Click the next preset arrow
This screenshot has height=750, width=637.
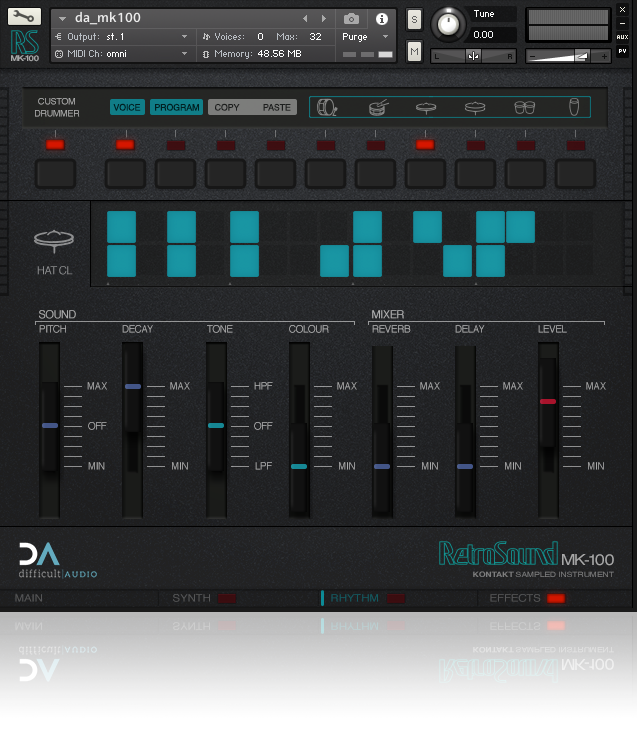tap(324, 19)
